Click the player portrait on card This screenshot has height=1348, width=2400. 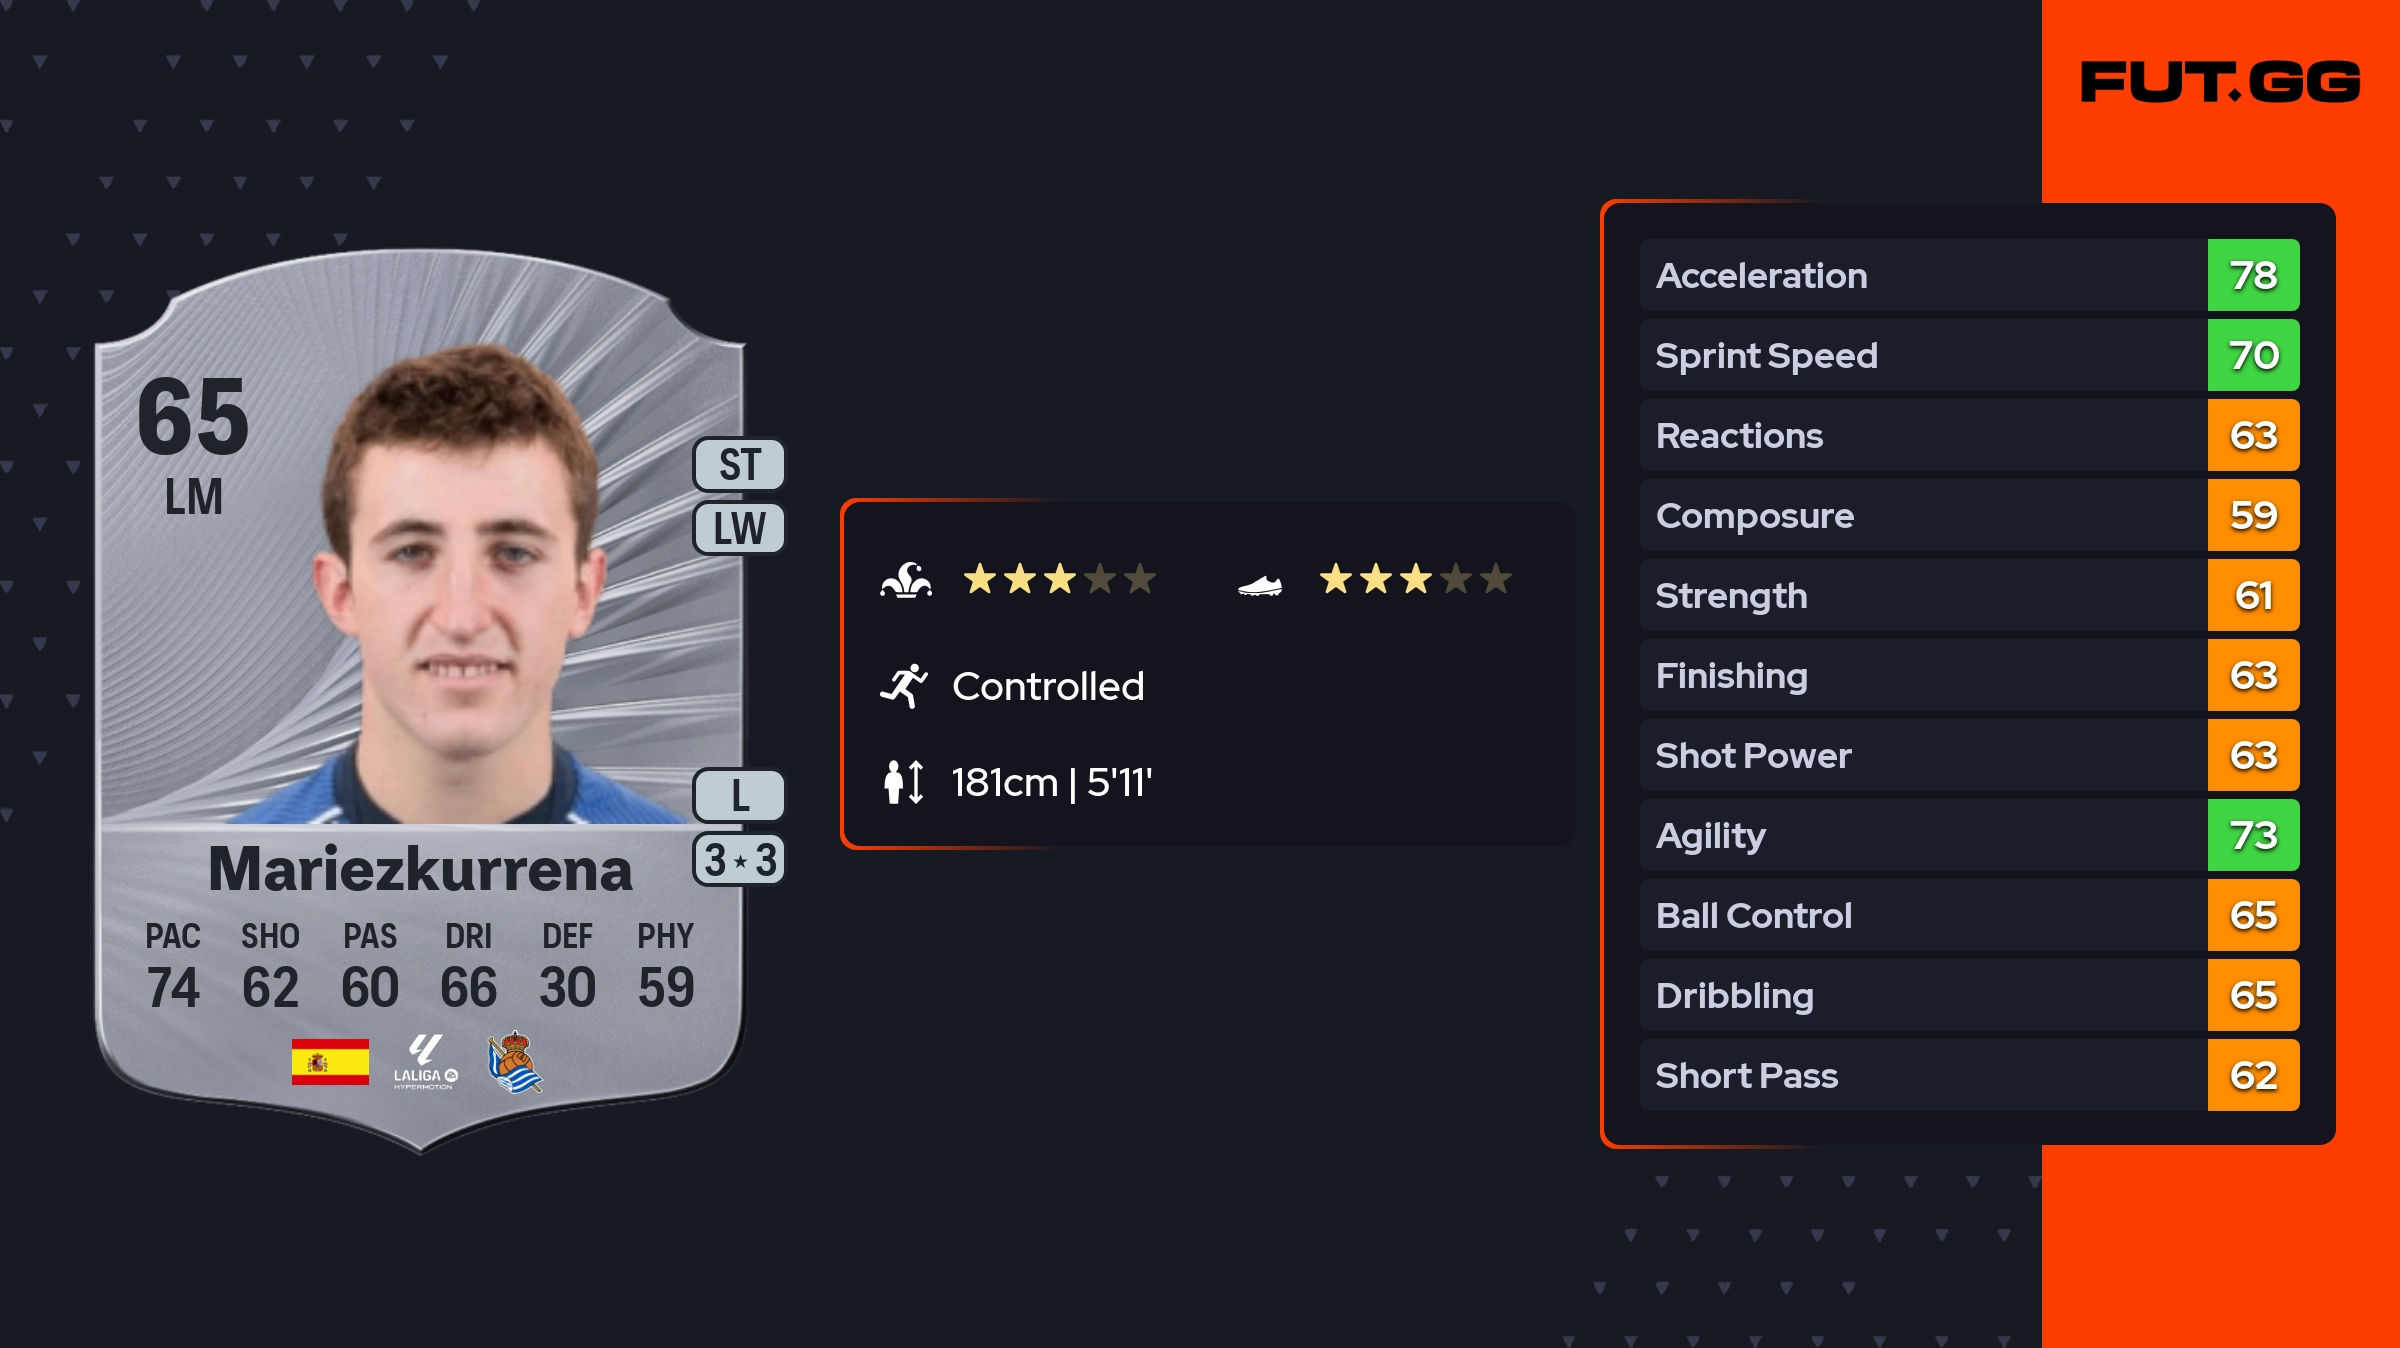tap(460, 590)
